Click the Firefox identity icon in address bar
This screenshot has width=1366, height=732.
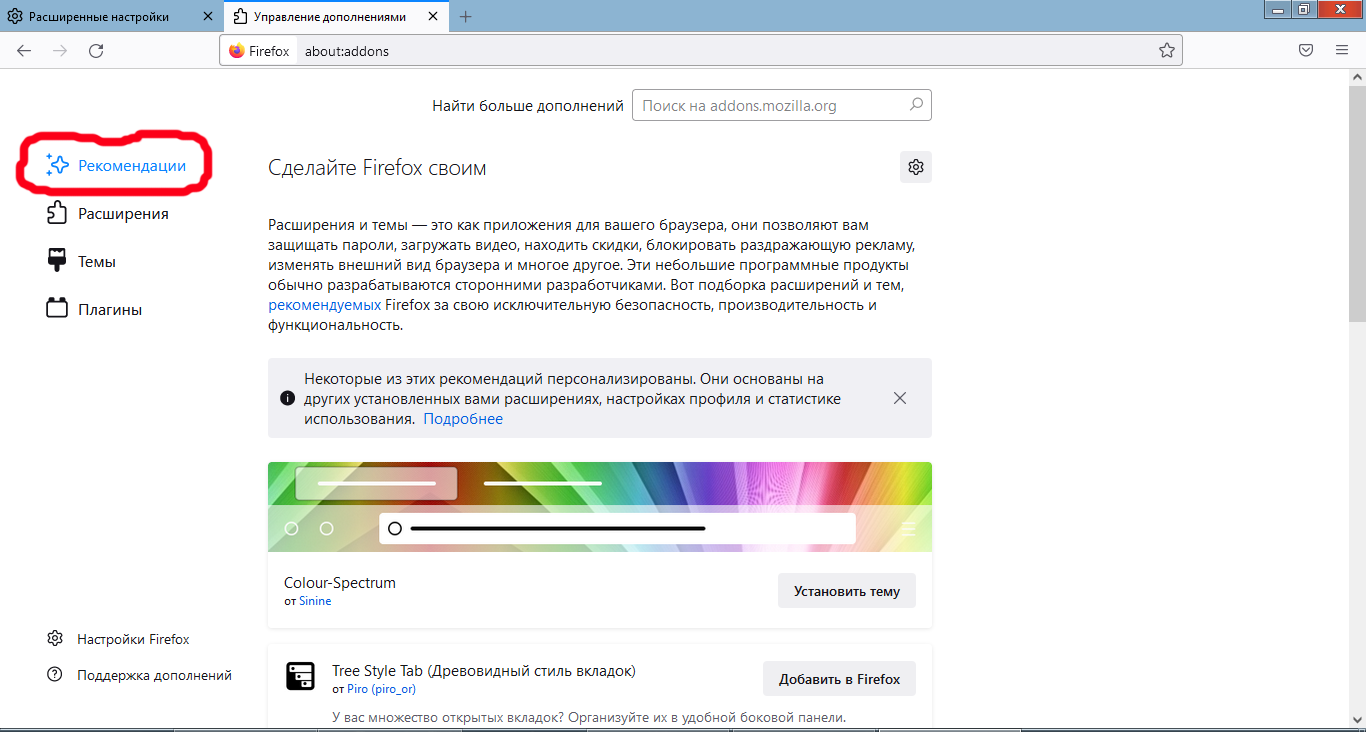point(259,51)
